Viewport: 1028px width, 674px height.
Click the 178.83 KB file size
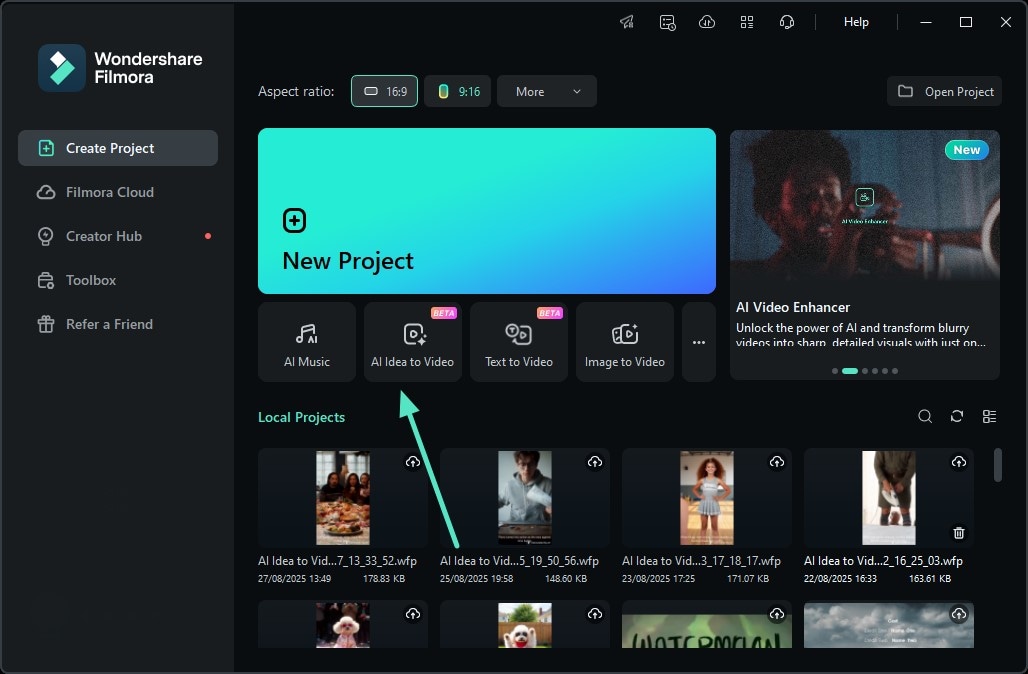(x=384, y=579)
